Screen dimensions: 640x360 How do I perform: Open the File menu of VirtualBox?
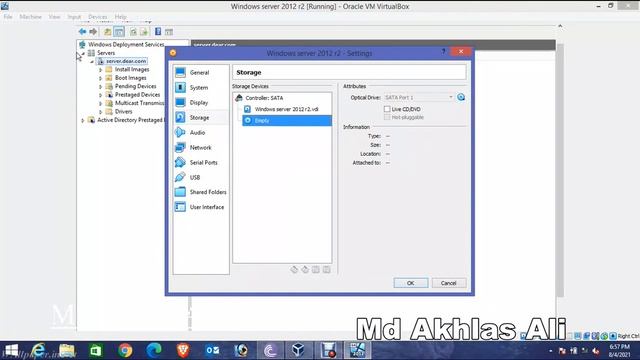point(8,17)
